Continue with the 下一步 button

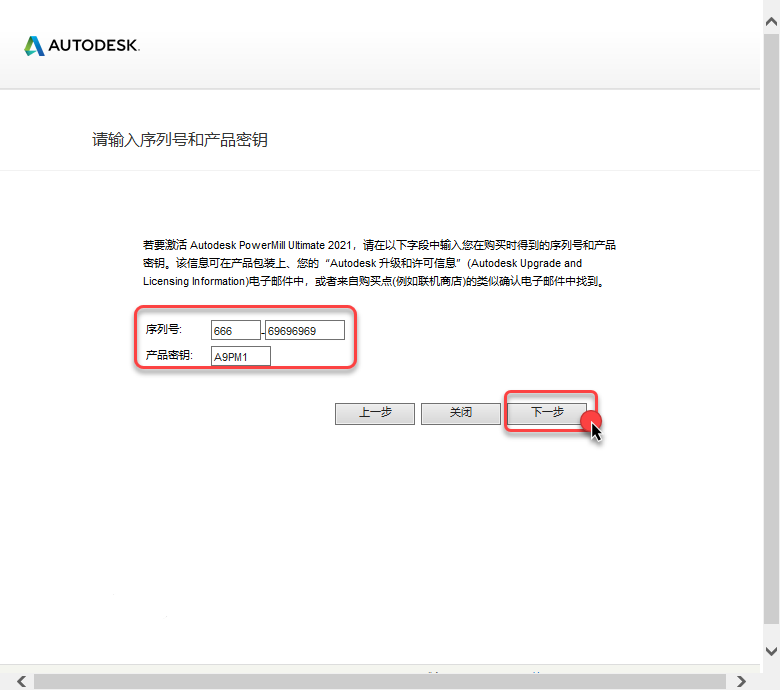[x=547, y=413]
